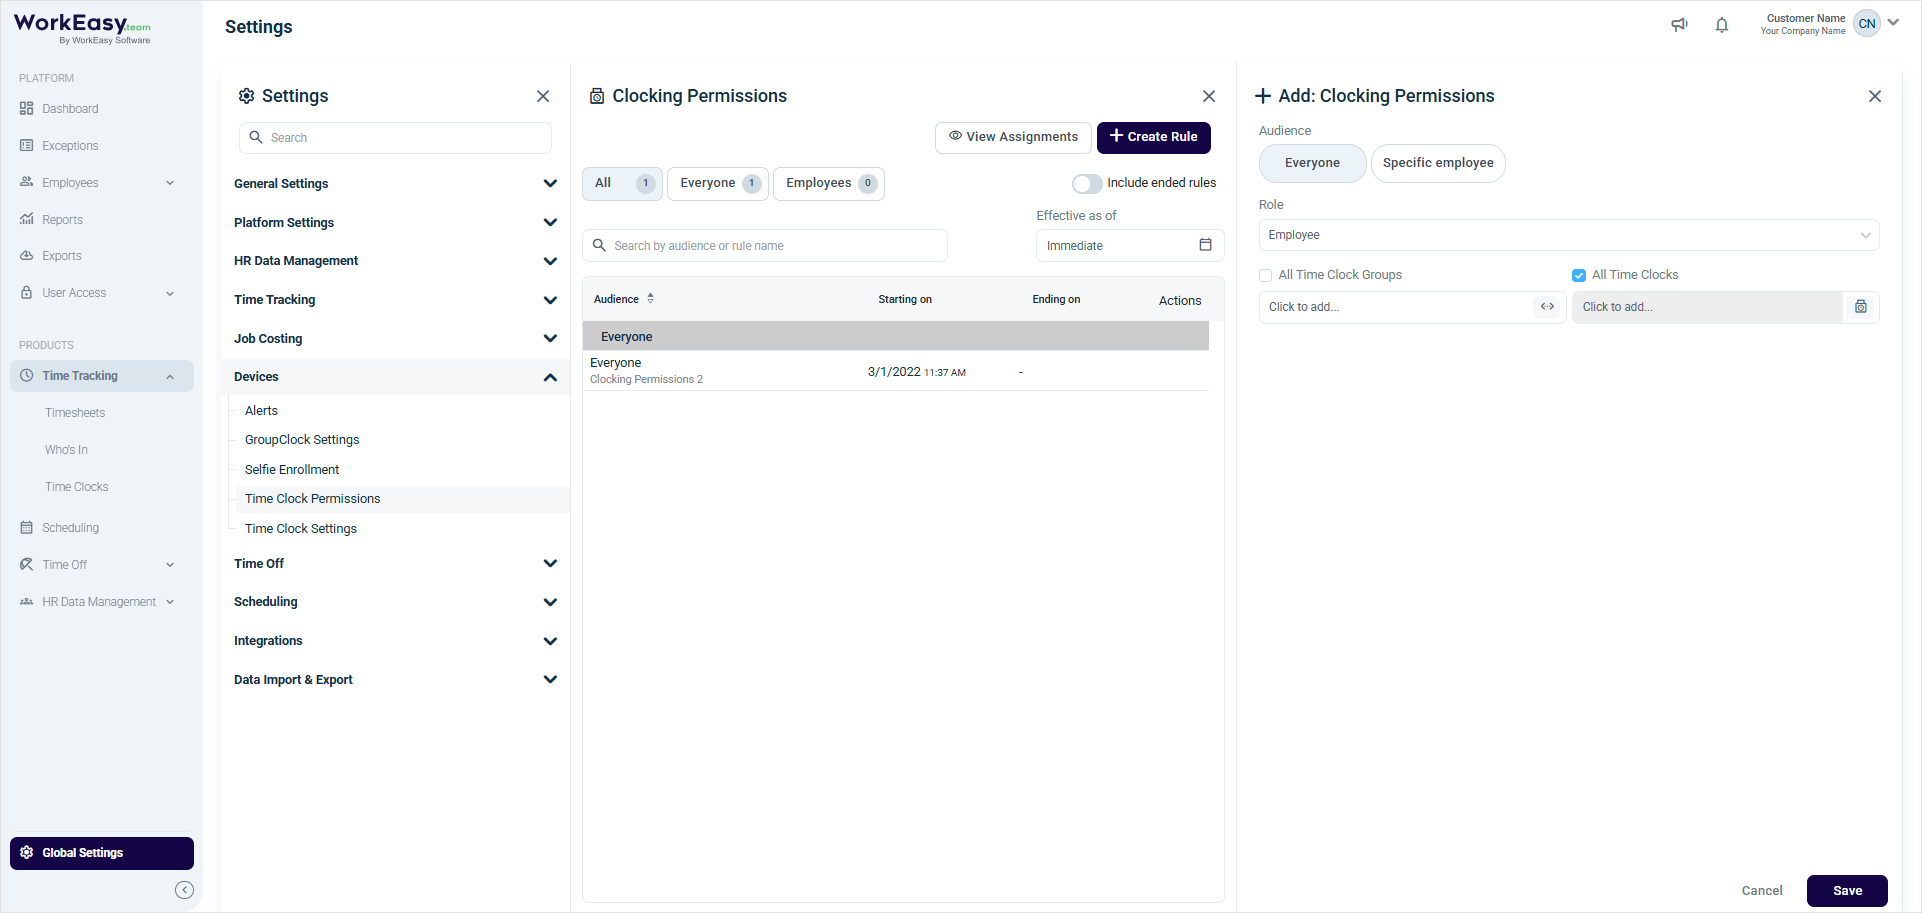Select the All filter tab
1922x913 pixels.
tap(622, 184)
